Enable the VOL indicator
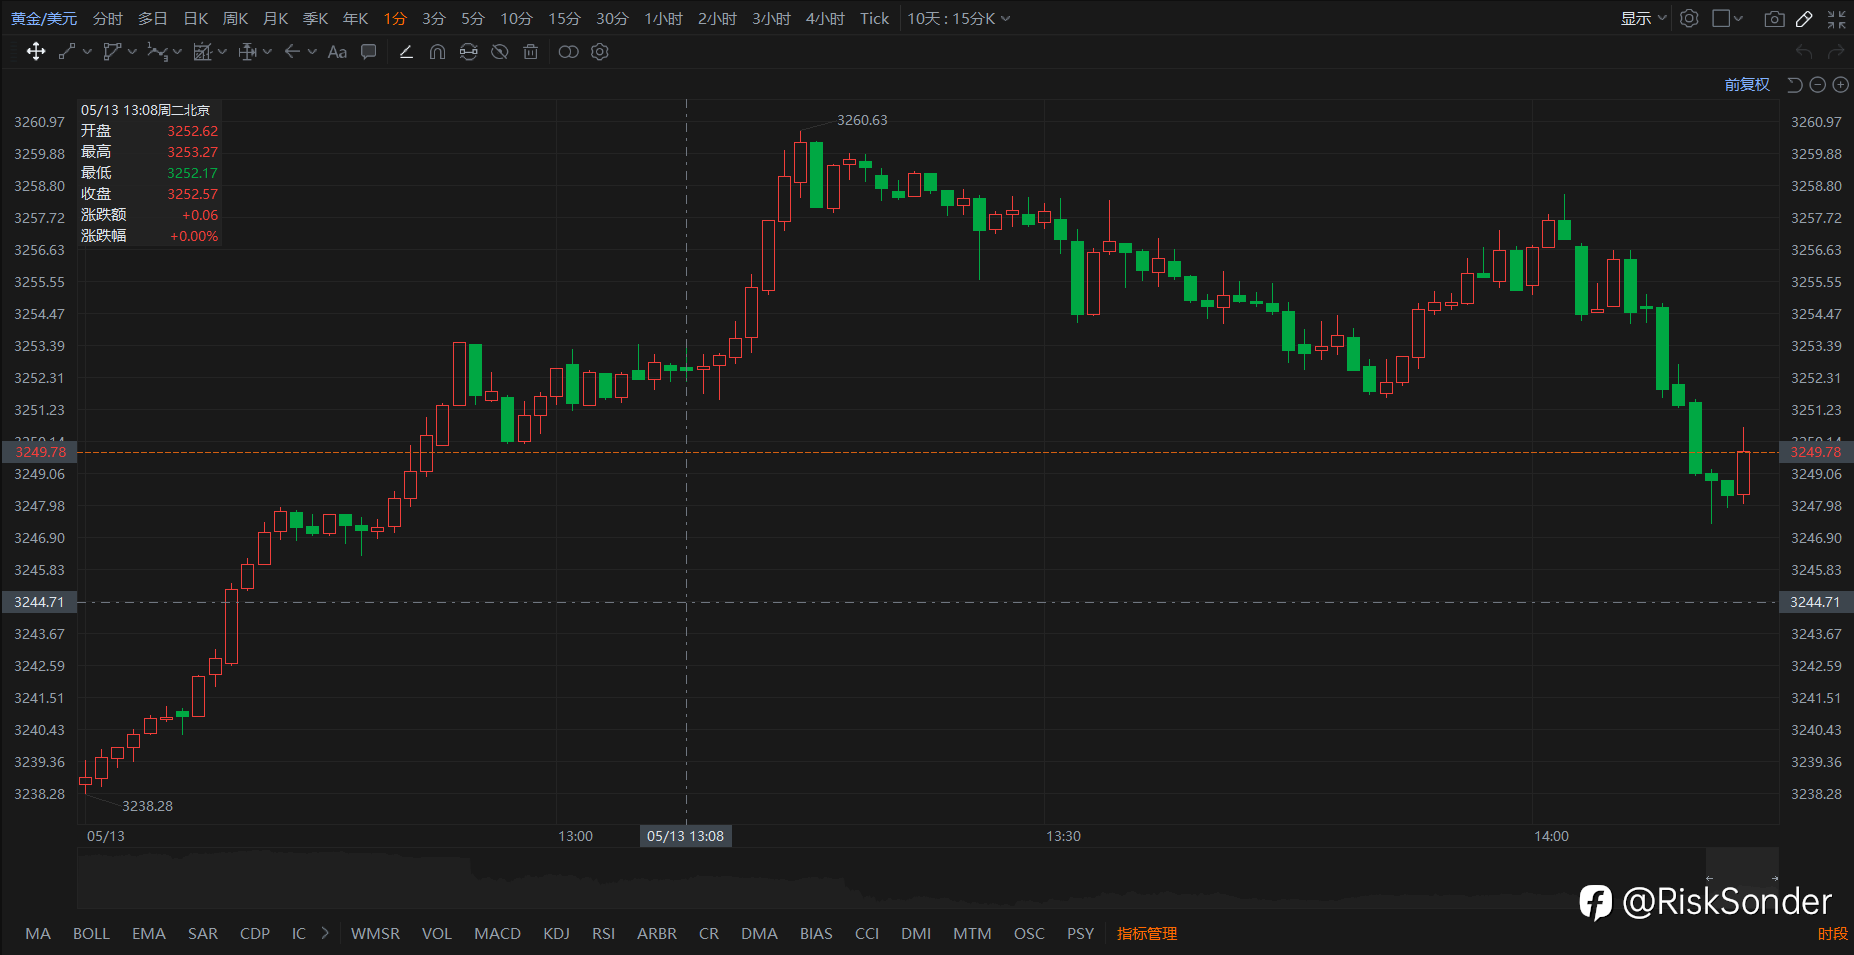 click(436, 933)
